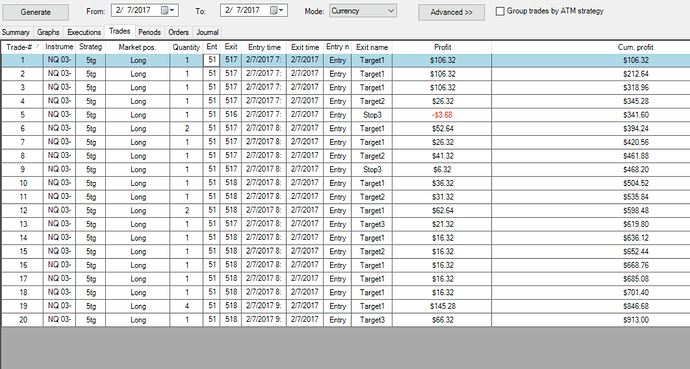Enable Group trades by ATM strategy
The image size is (690, 369).
500,11
